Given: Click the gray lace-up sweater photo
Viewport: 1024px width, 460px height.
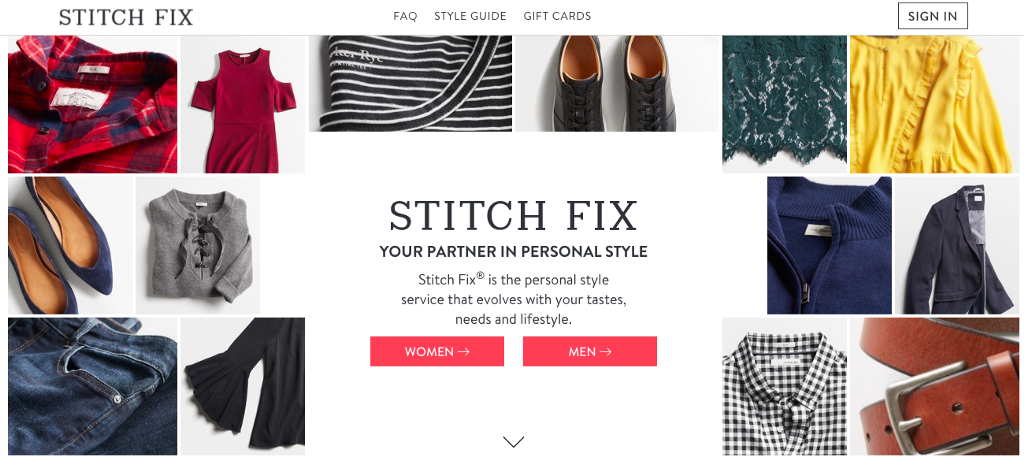Looking at the screenshot, I should coord(198,244).
